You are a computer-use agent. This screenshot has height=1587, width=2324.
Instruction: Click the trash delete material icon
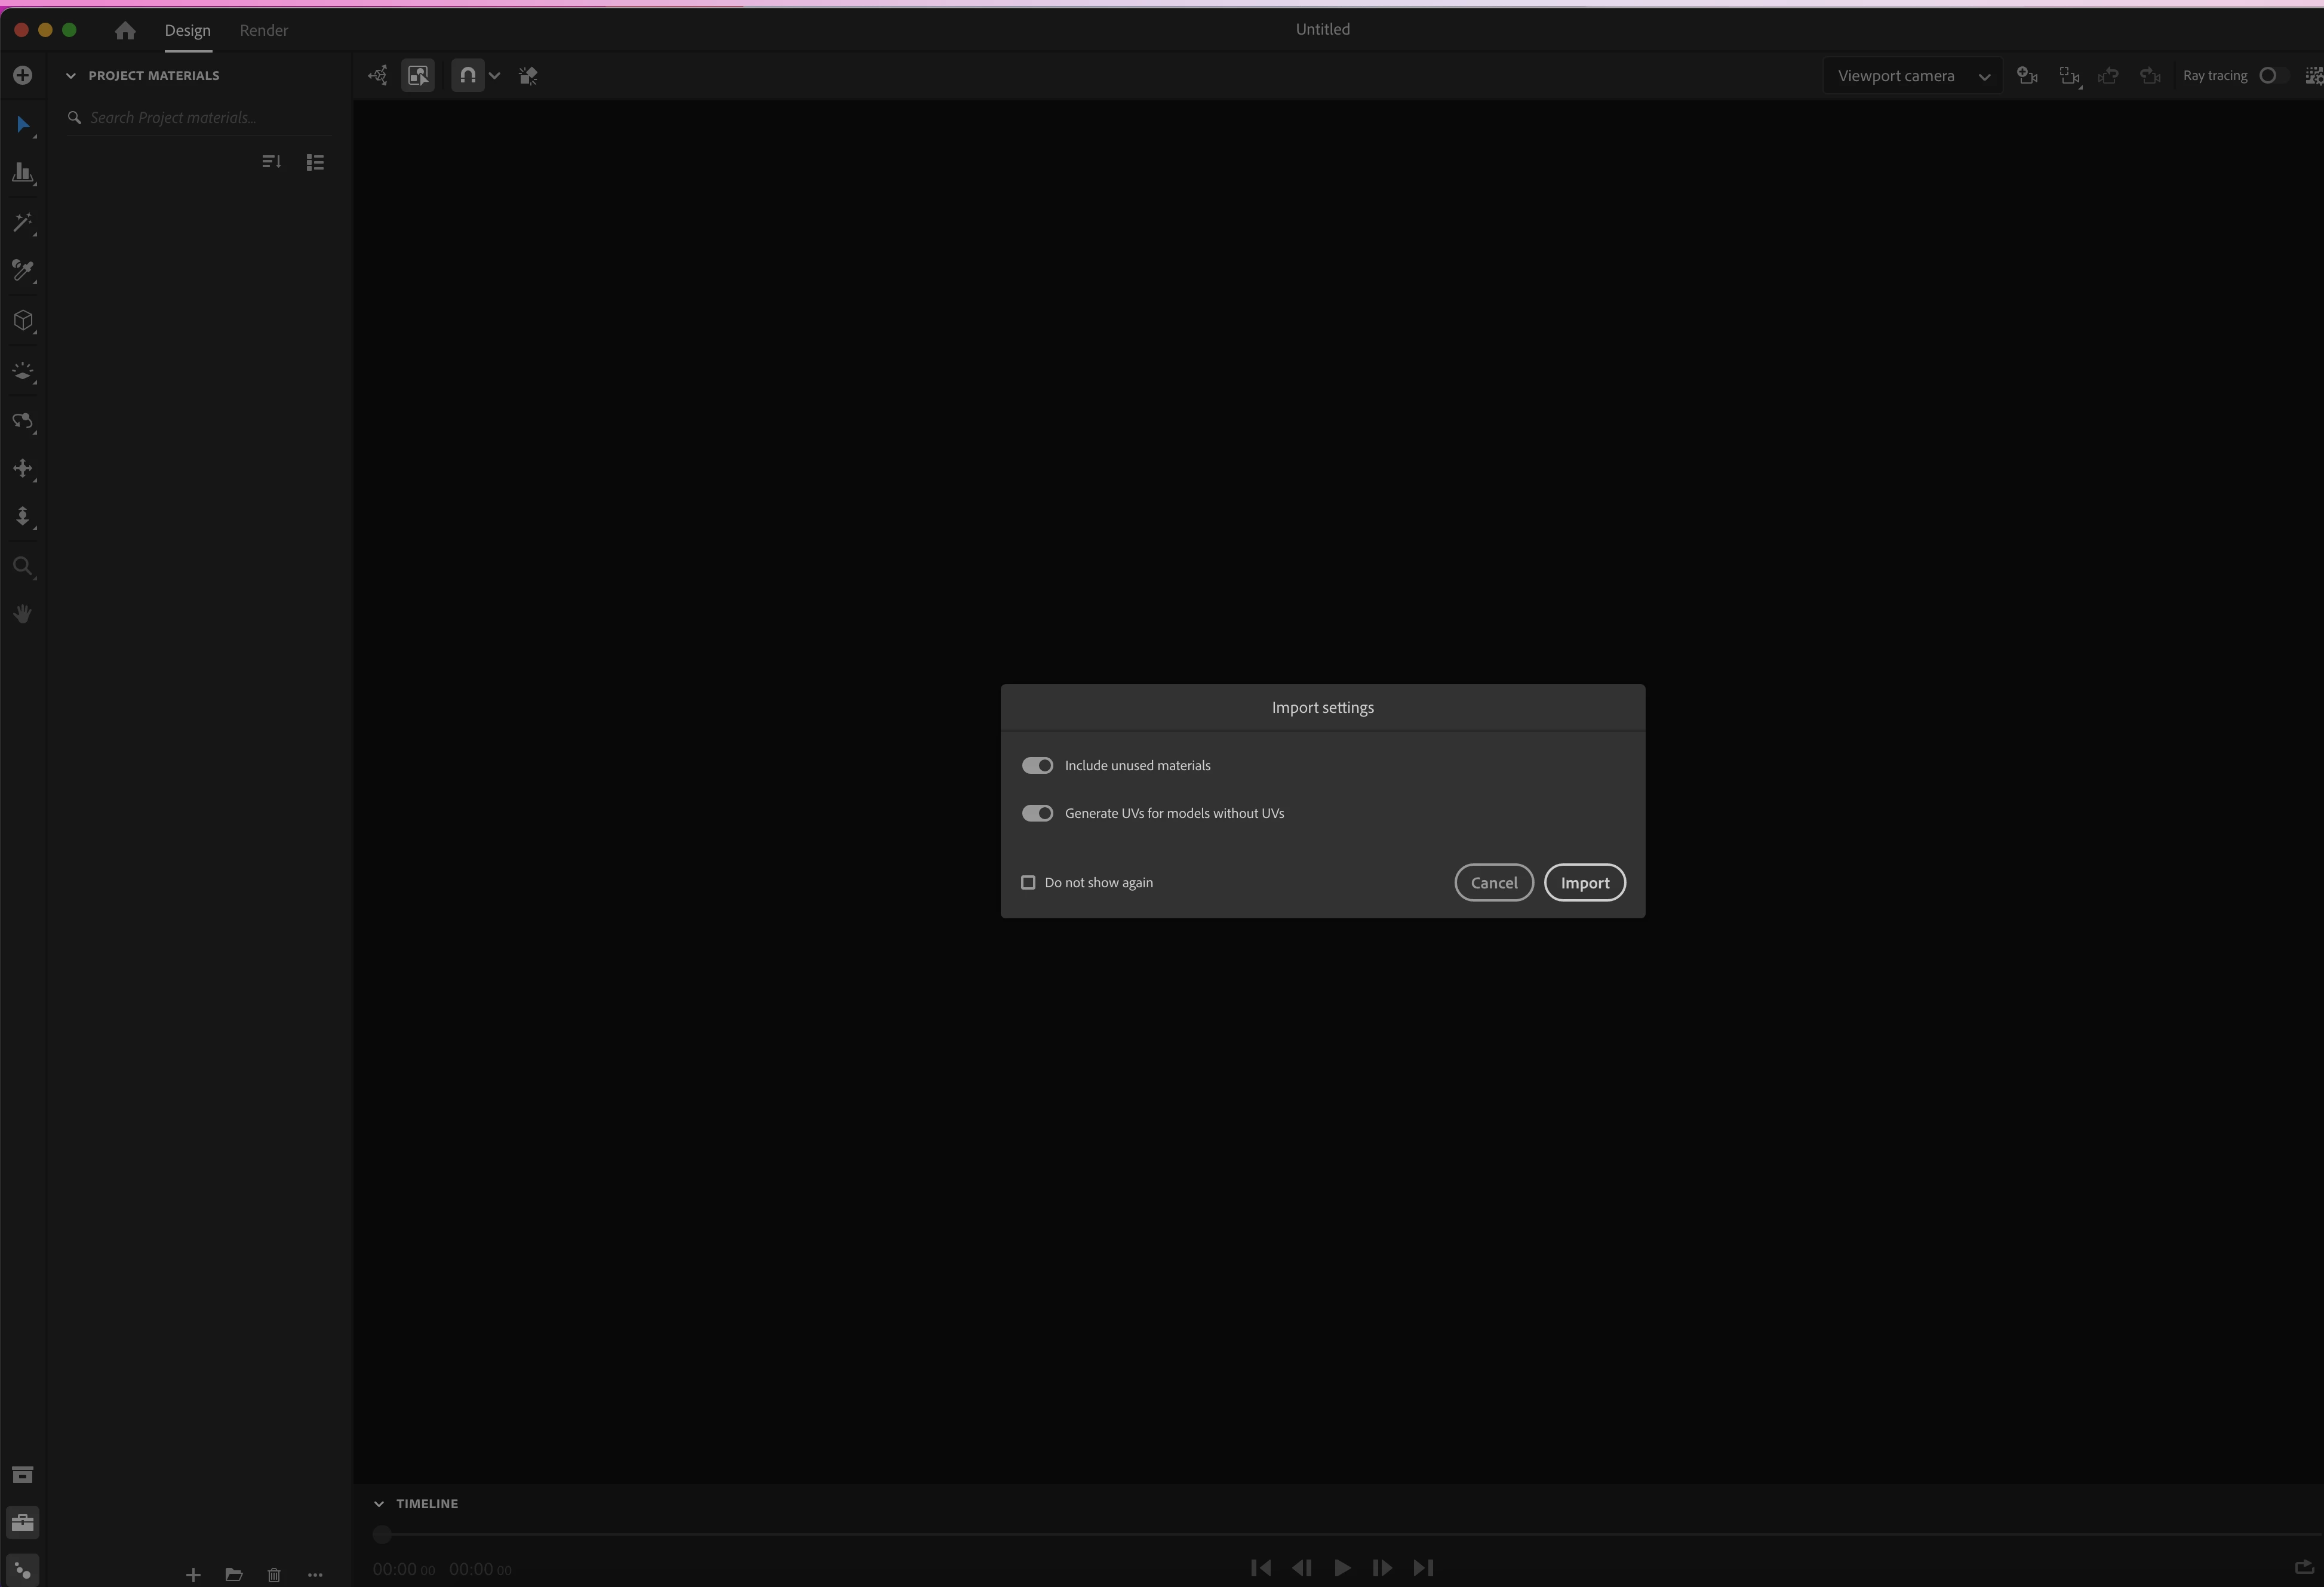click(x=274, y=1575)
